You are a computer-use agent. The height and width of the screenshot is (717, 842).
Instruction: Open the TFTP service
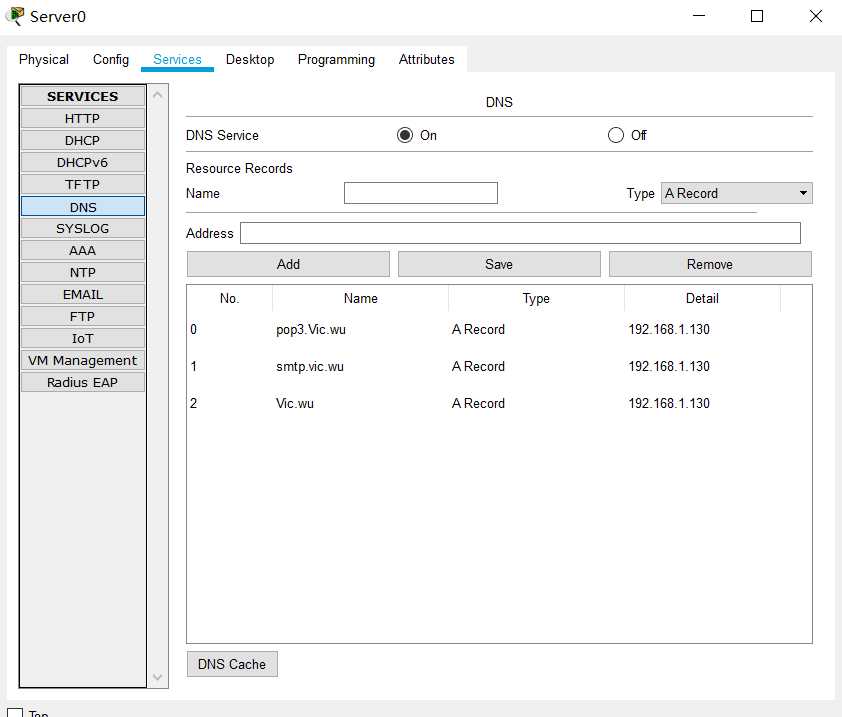(83, 184)
